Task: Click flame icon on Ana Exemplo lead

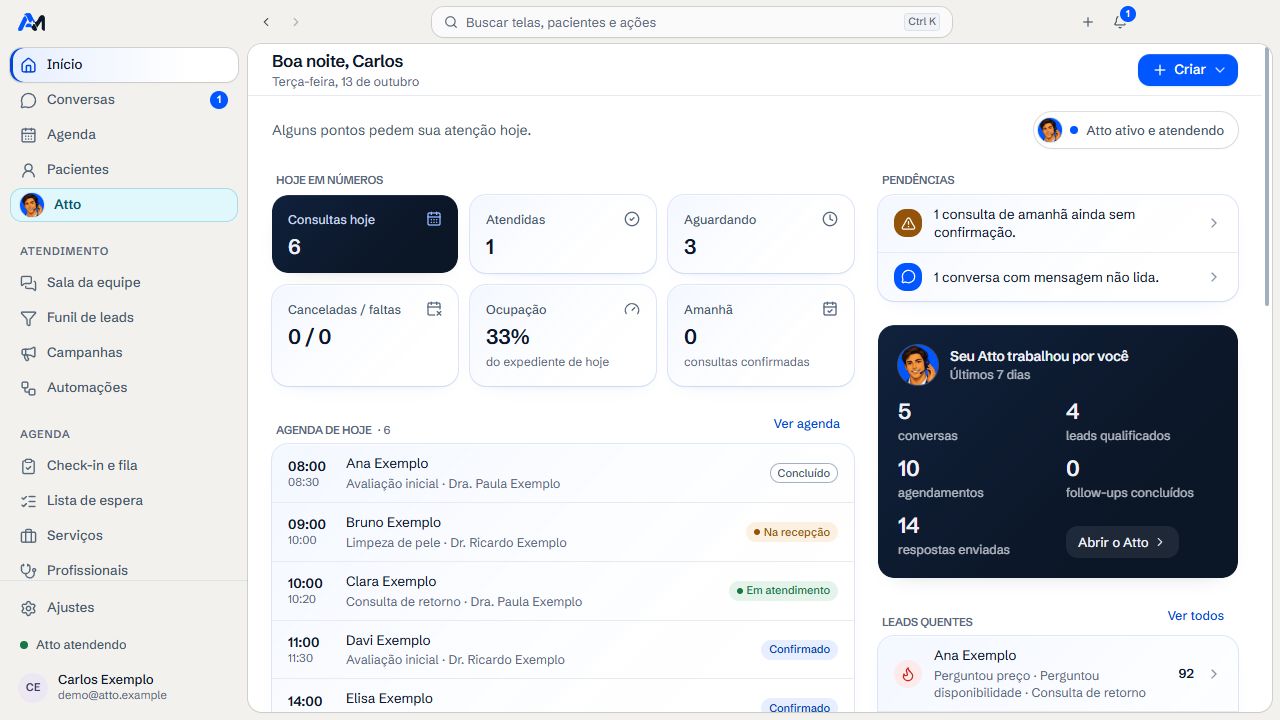Action: (x=908, y=674)
